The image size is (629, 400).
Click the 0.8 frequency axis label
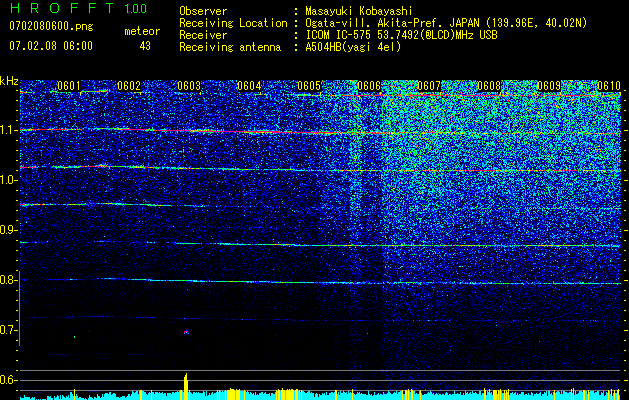(x=9, y=280)
